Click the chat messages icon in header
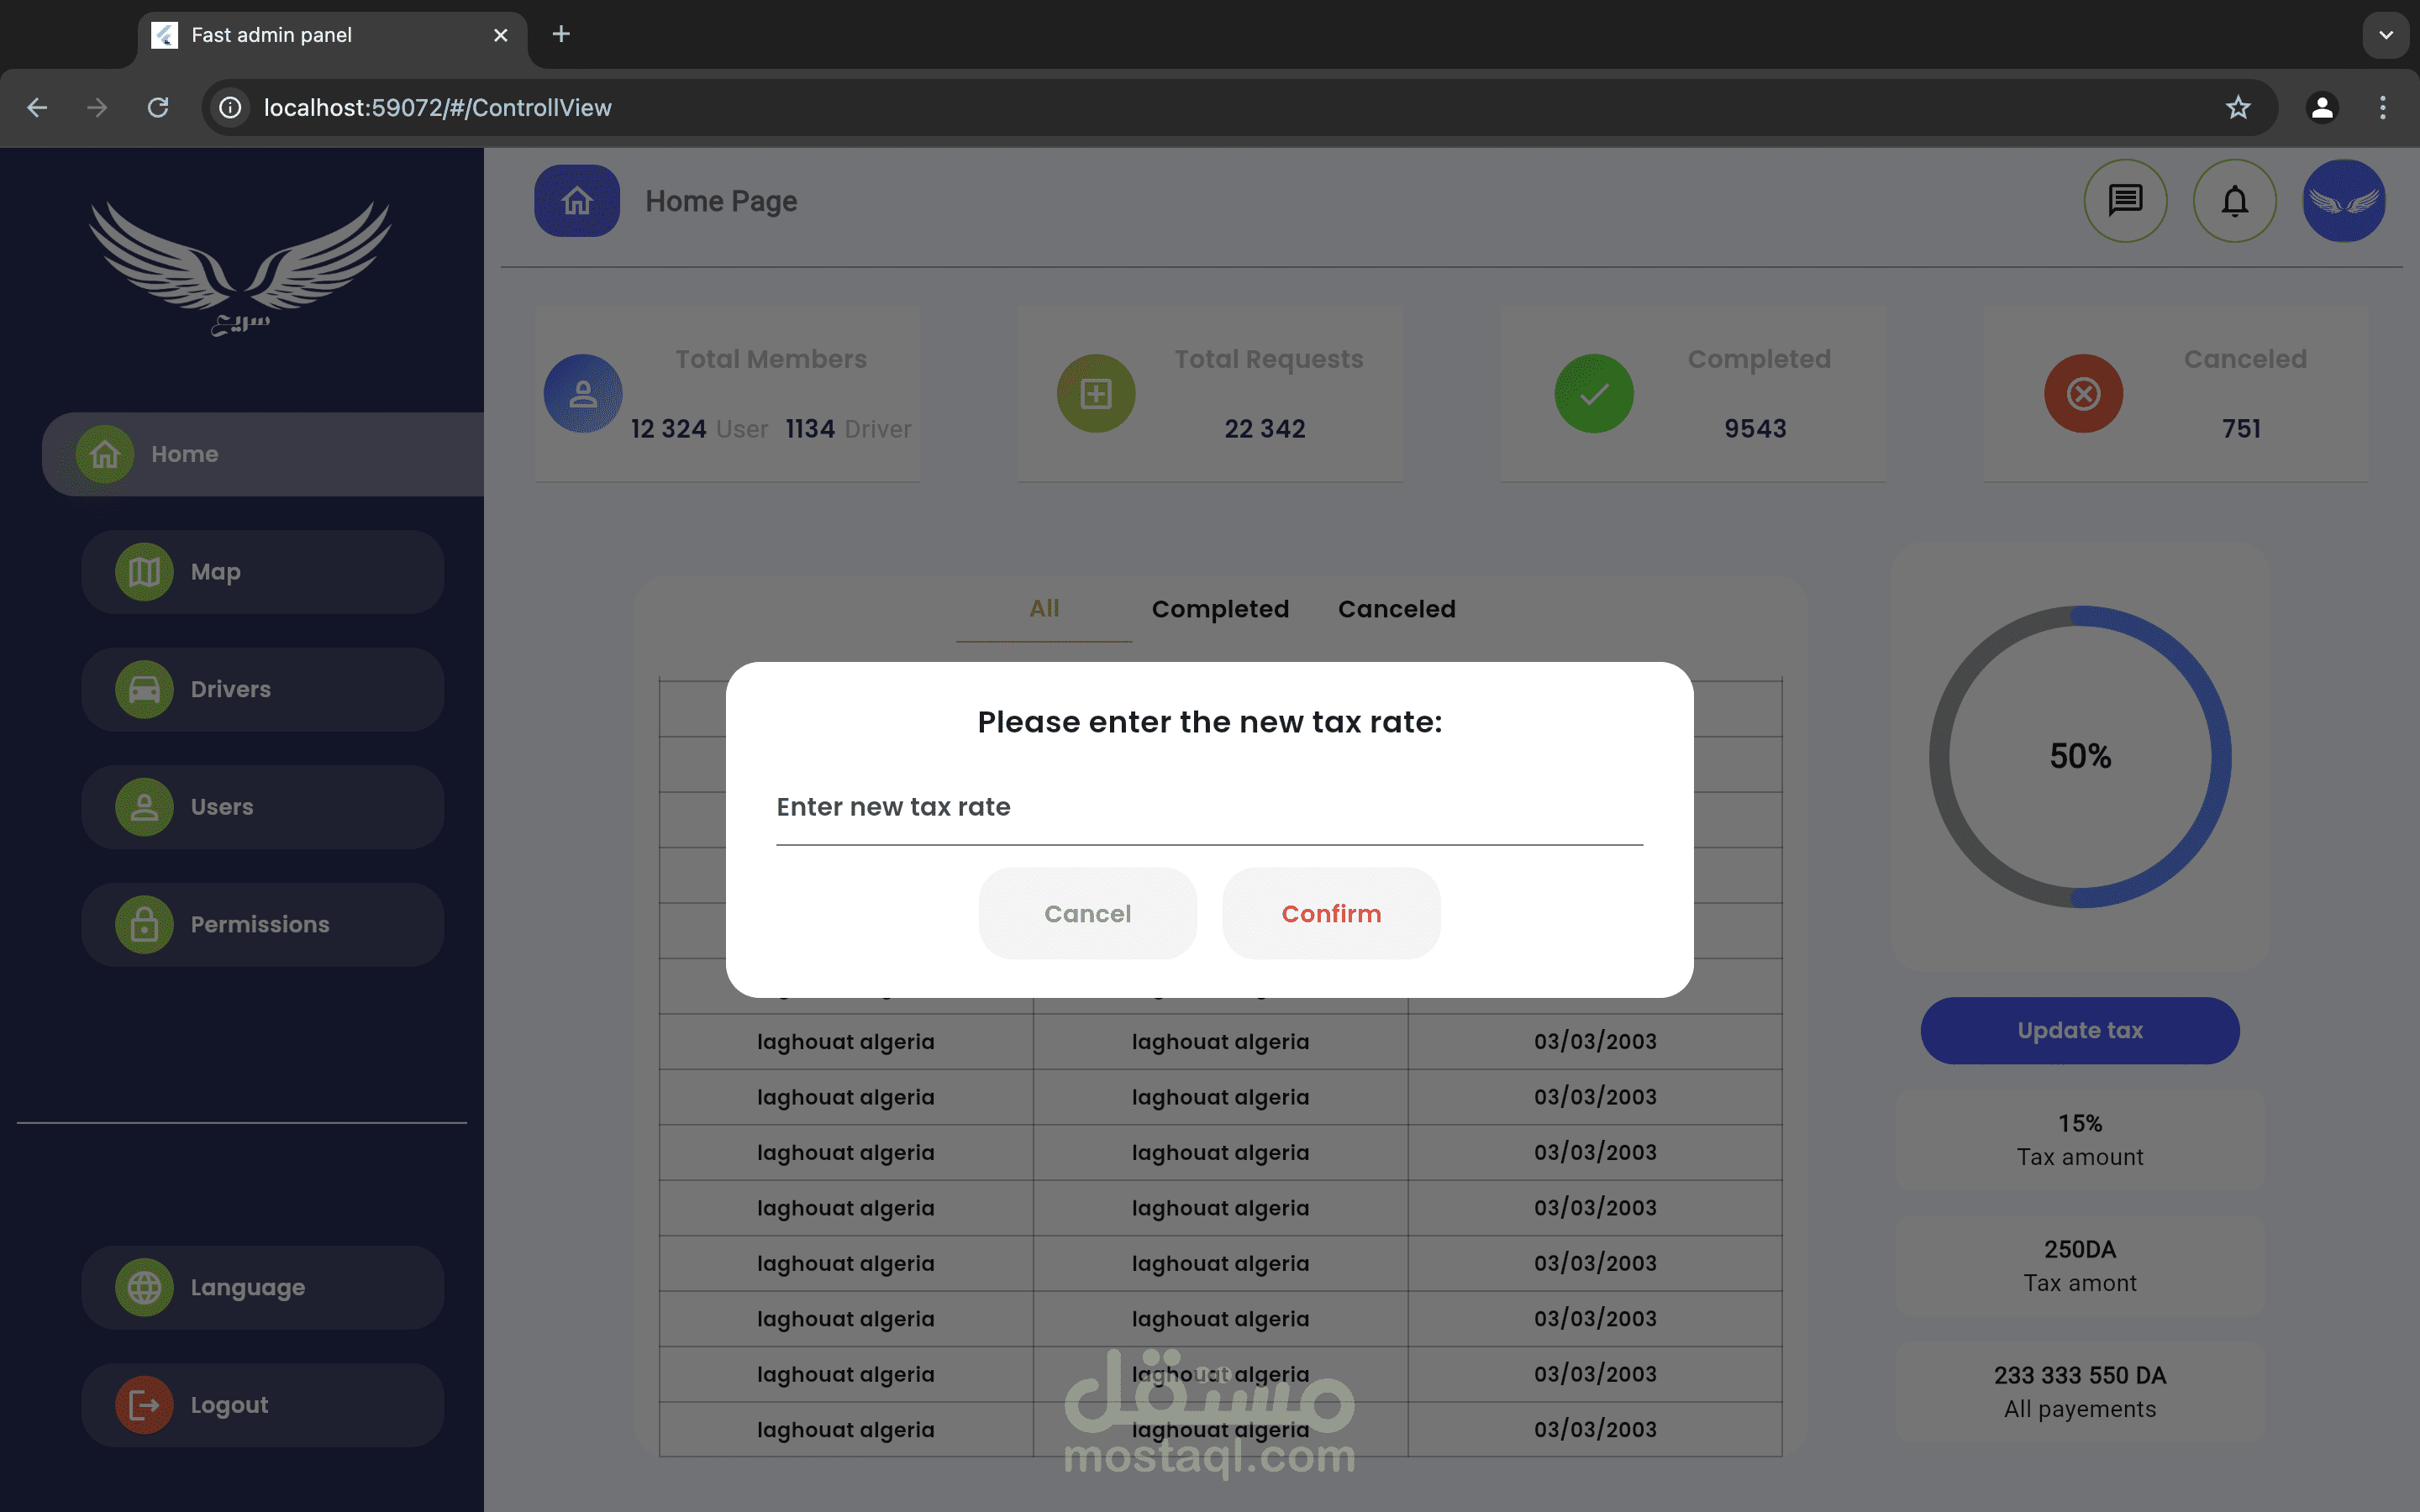The width and height of the screenshot is (2420, 1512). coord(2125,201)
